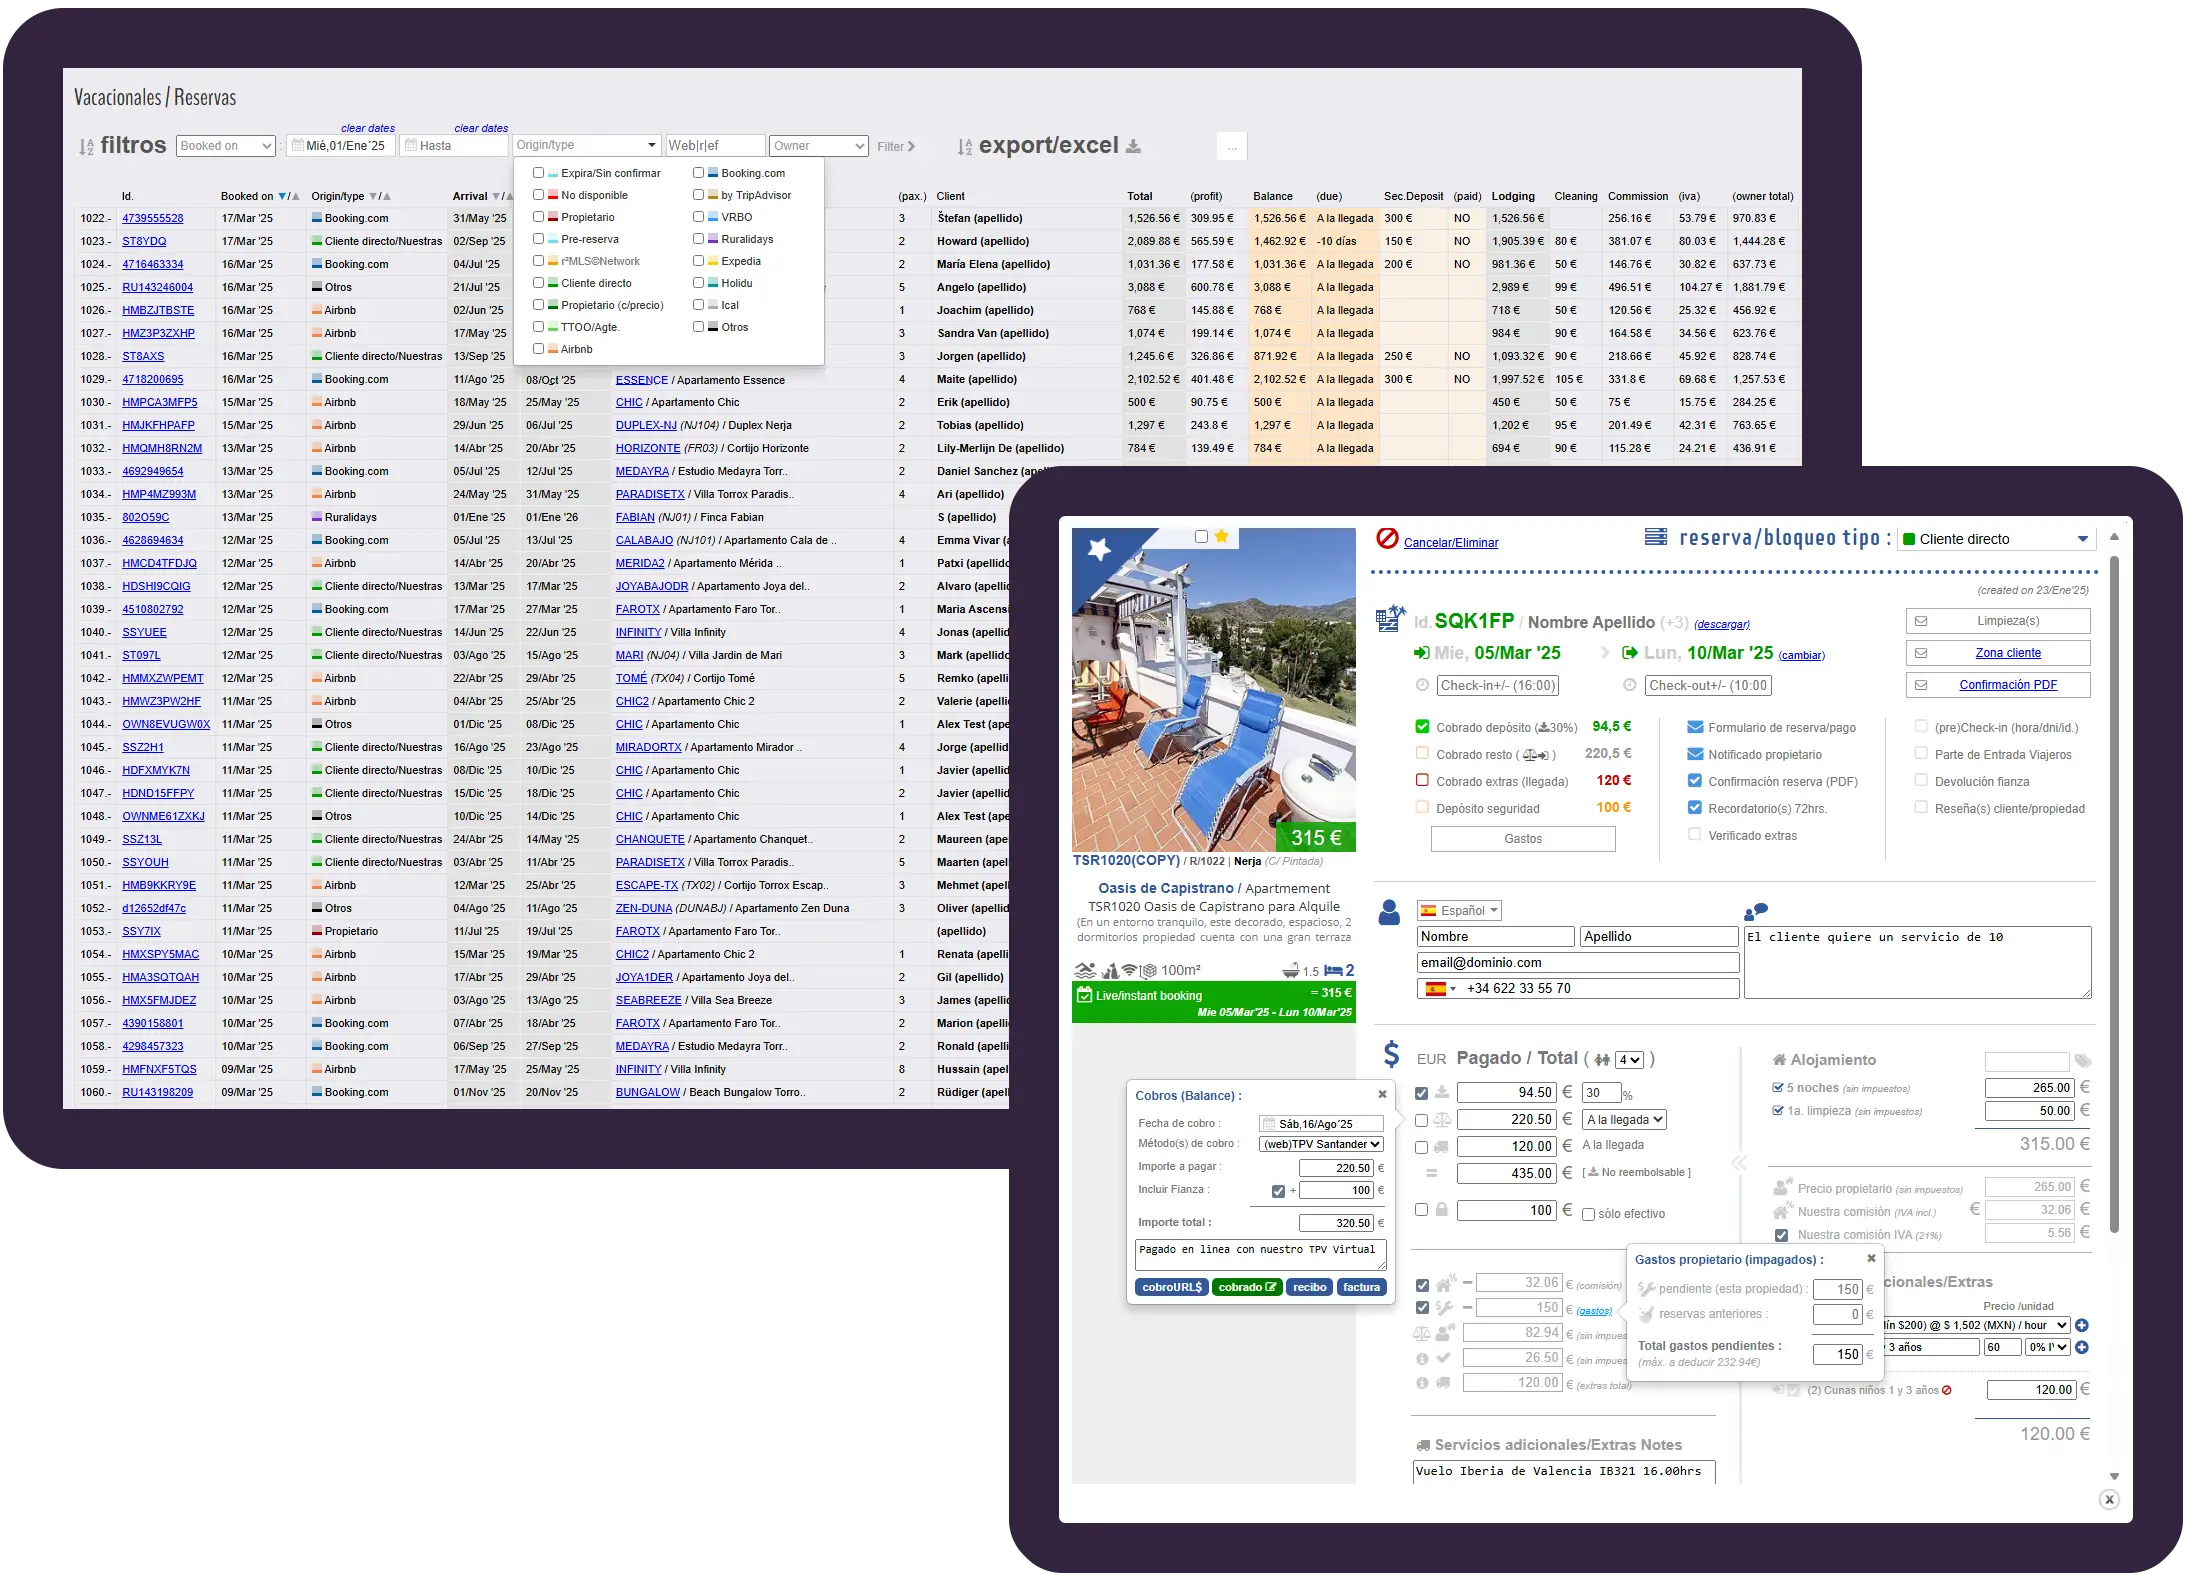Image resolution: width=2208 pixels, height=1596 pixels.
Task: Click blue plus icon next to hourly extras dropdown
Action: (x=2082, y=1325)
